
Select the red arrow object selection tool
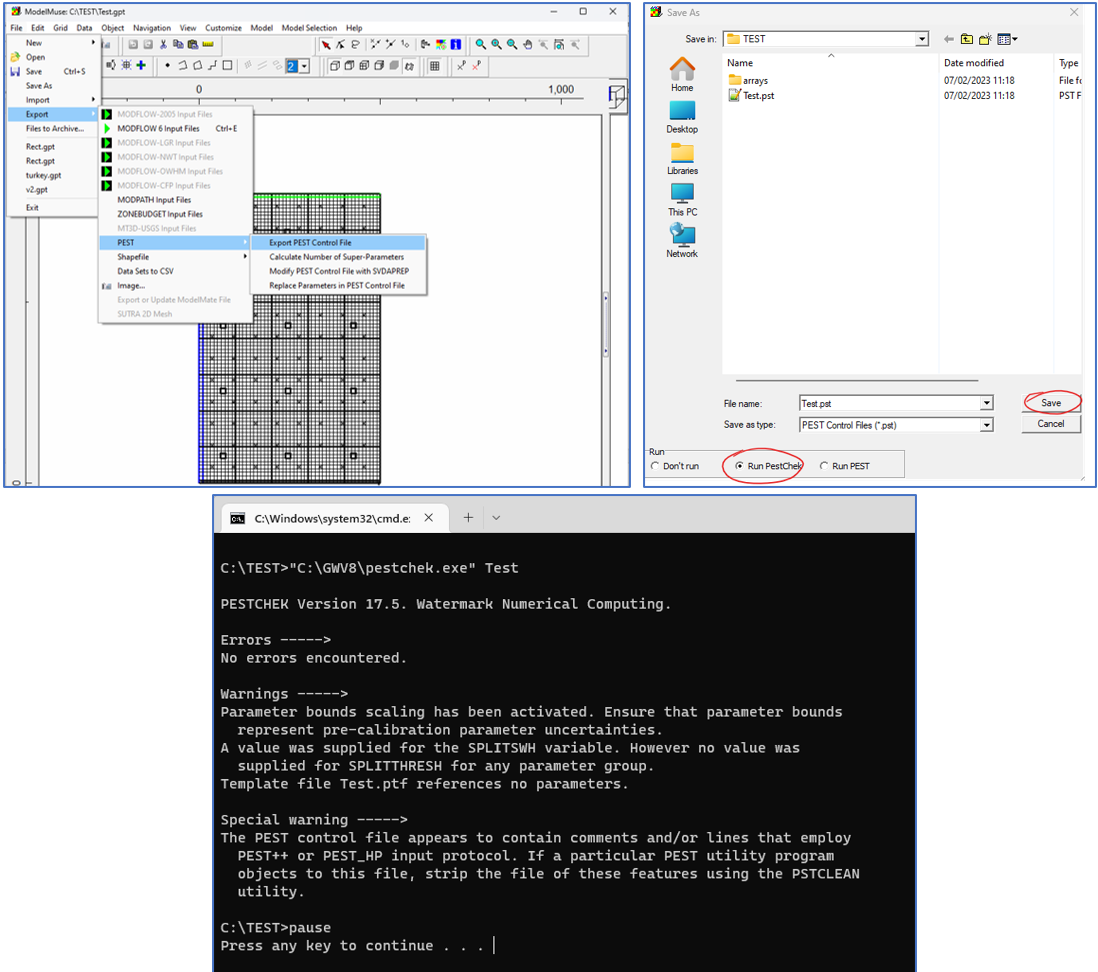(326, 45)
